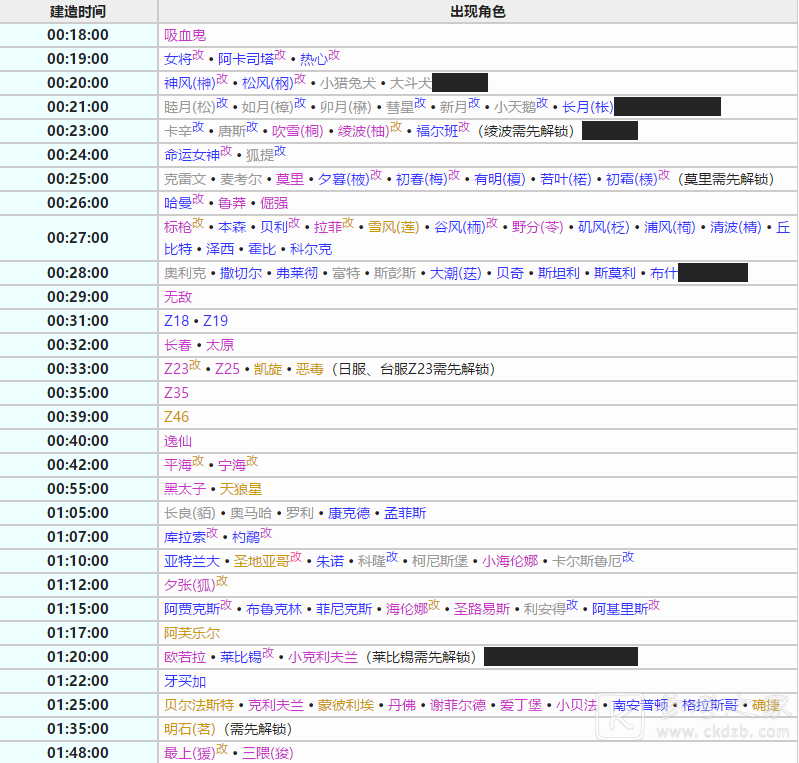
Task: Click the 太原 link
Action: click(220, 345)
